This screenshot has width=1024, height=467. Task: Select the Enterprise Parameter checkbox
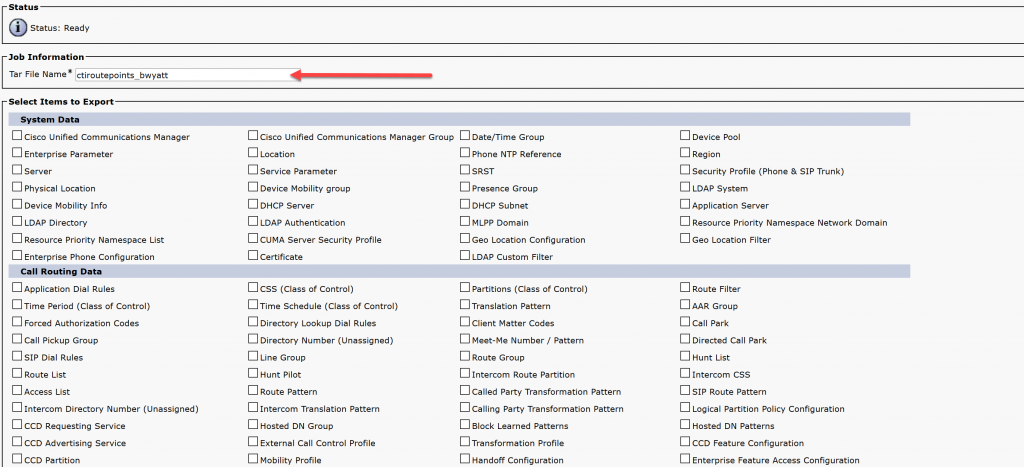pos(17,153)
